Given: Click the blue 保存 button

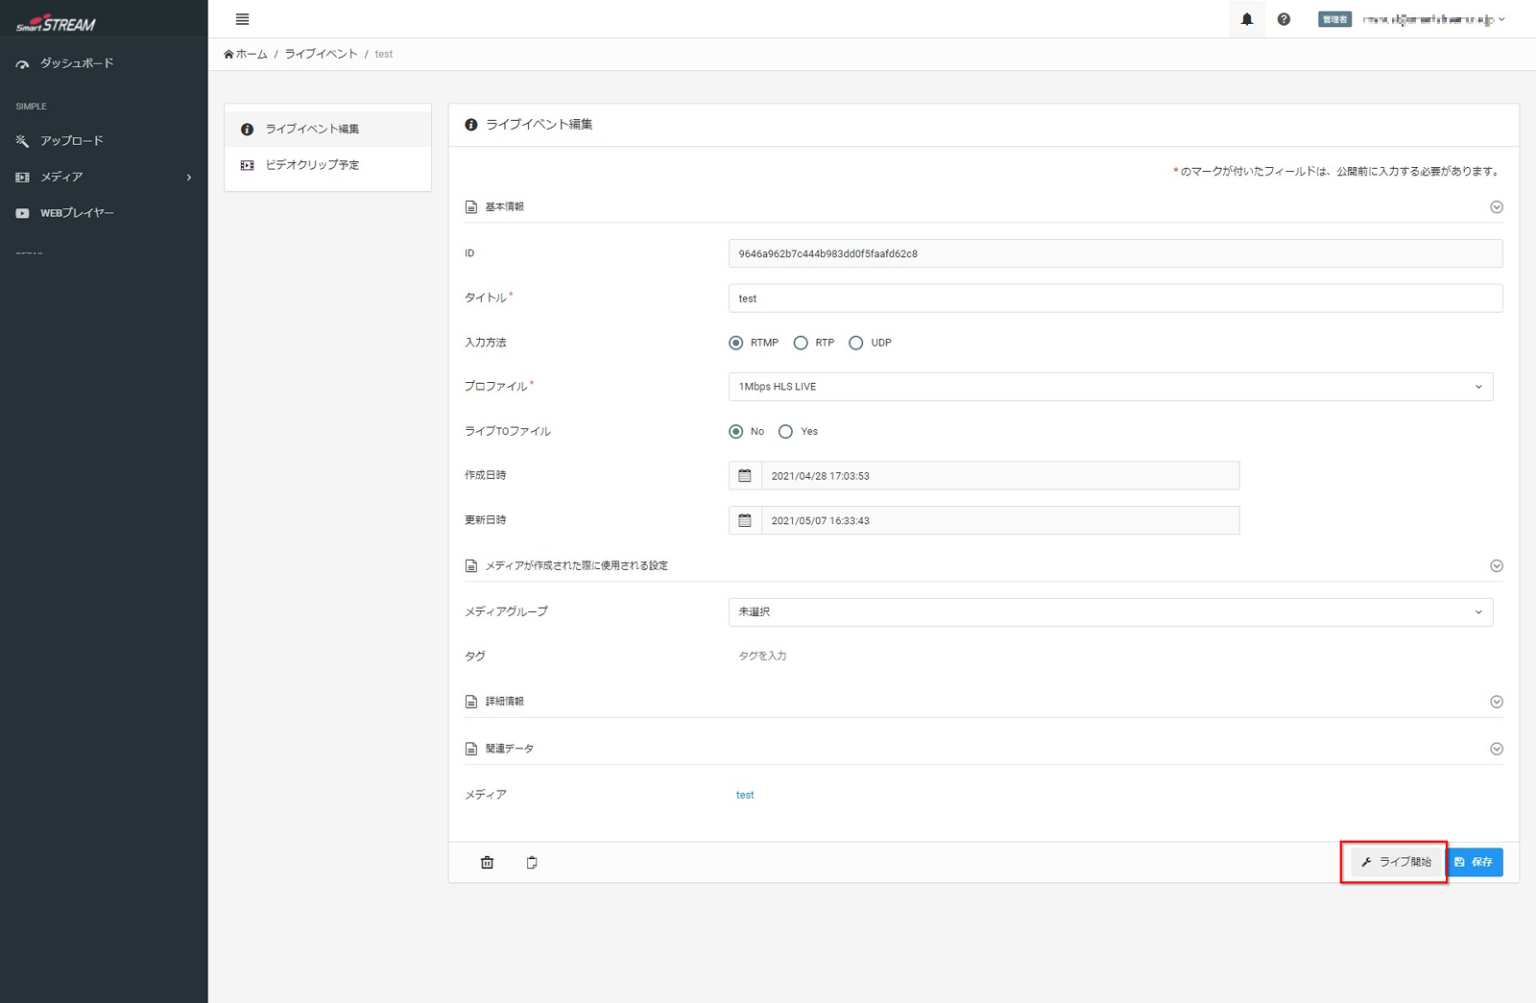Looking at the screenshot, I should tap(1475, 862).
